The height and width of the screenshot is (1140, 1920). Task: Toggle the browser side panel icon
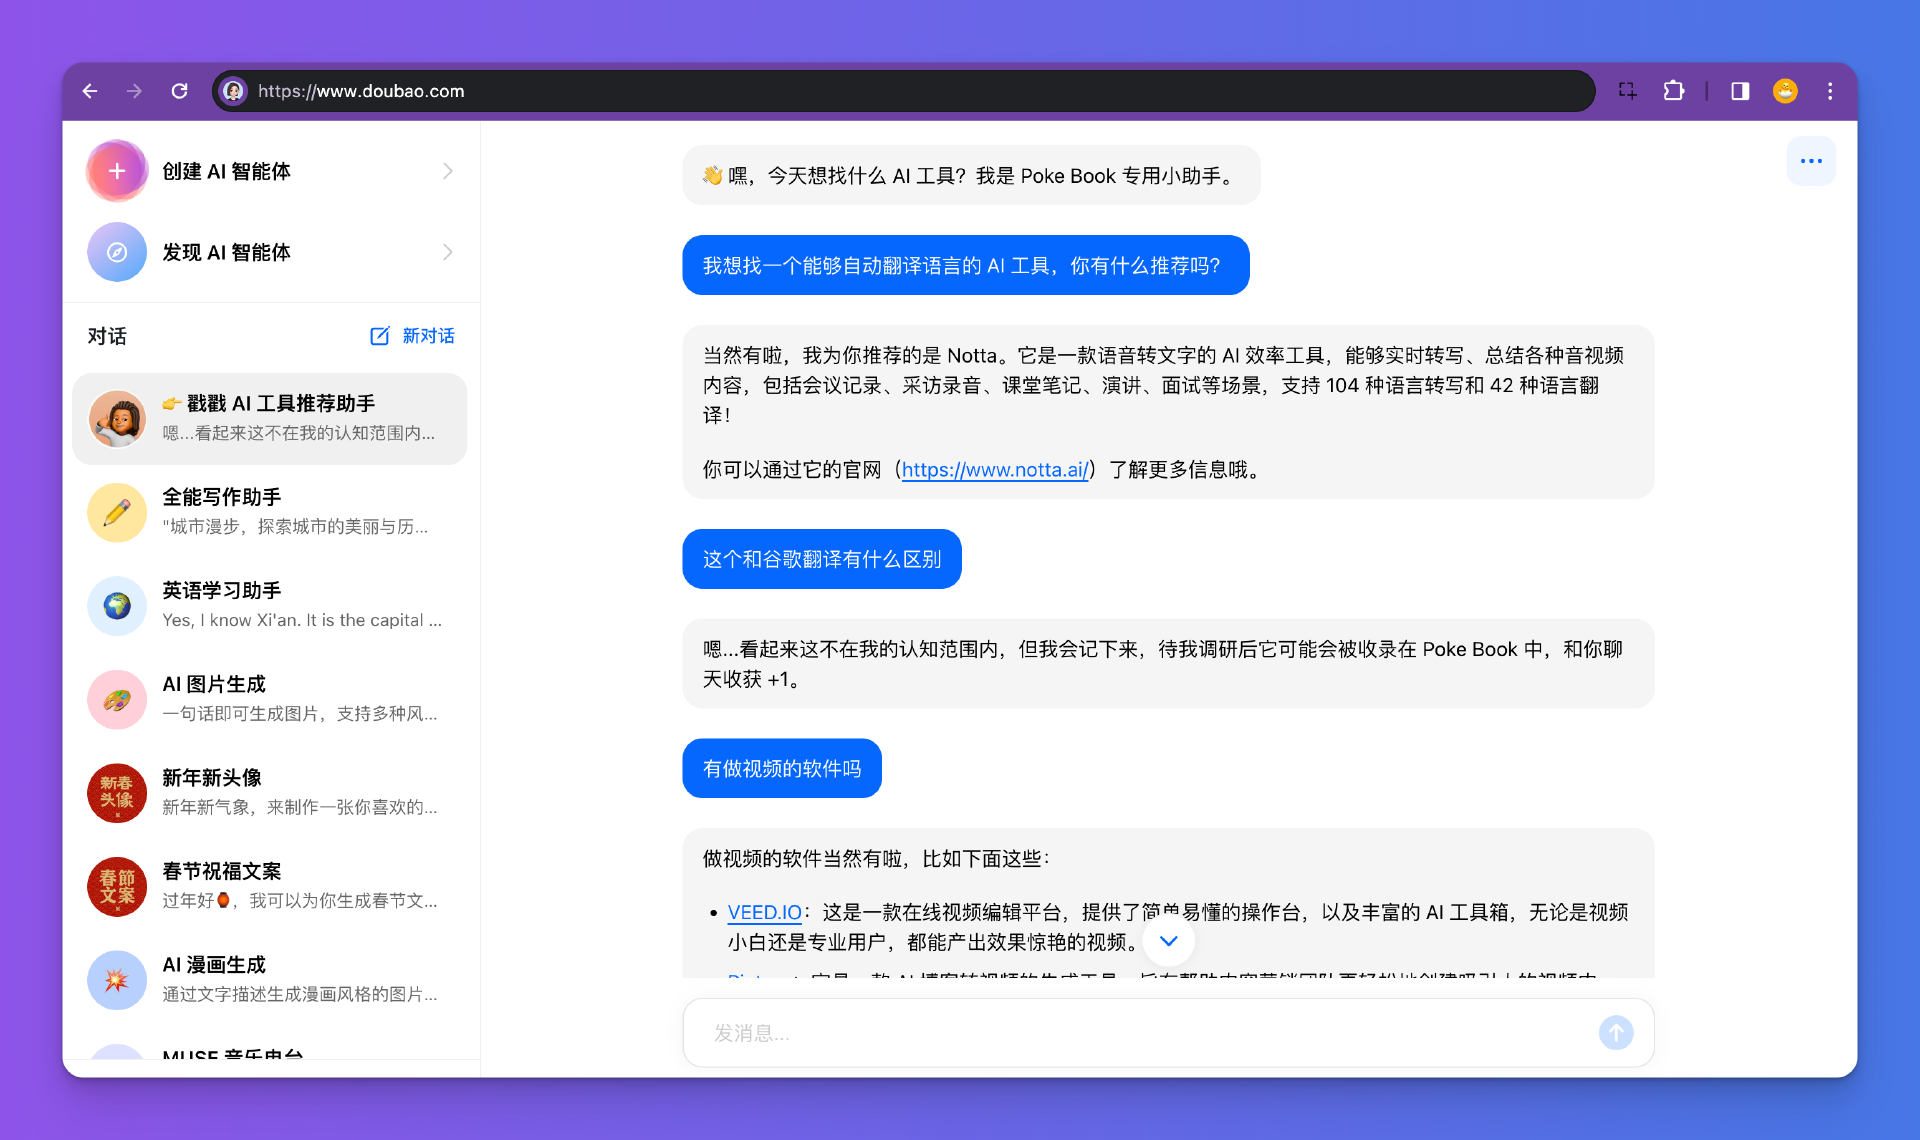(x=1740, y=91)
